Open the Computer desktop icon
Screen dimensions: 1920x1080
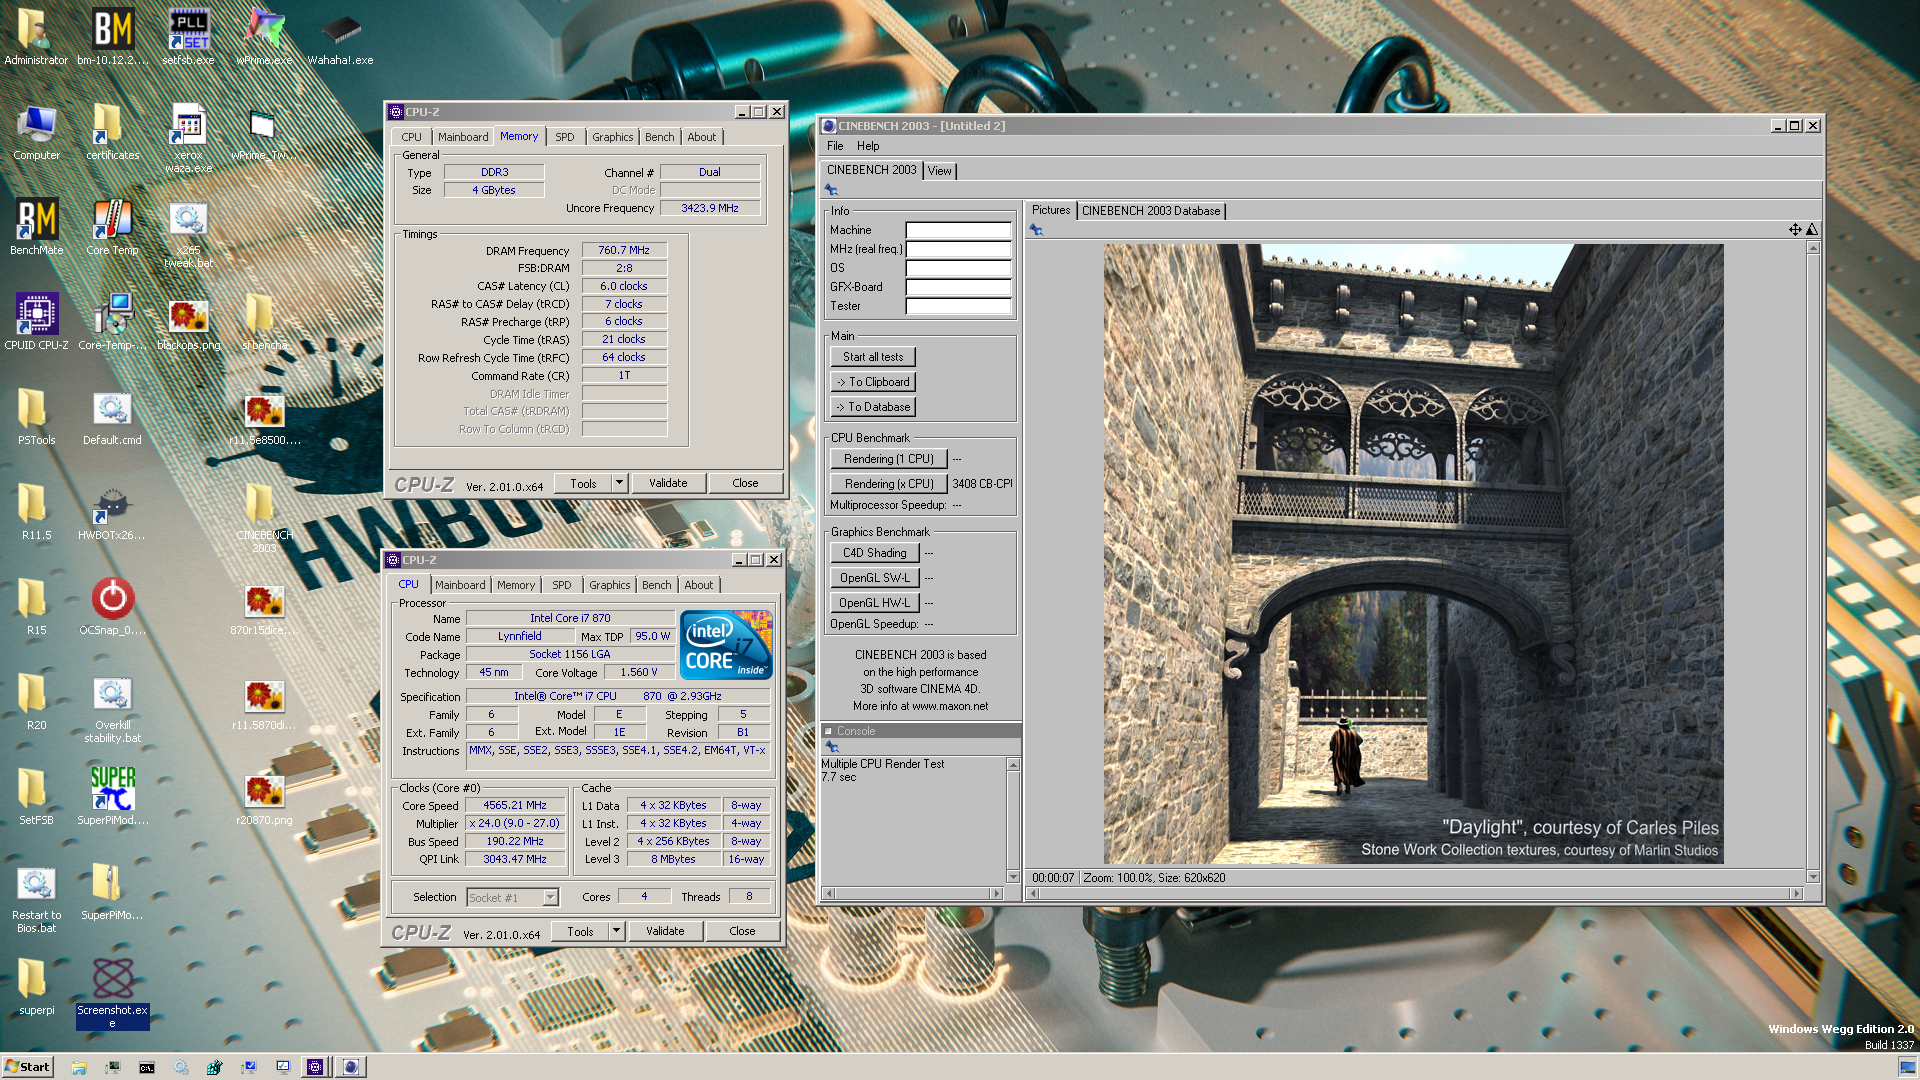coord(37,131)
